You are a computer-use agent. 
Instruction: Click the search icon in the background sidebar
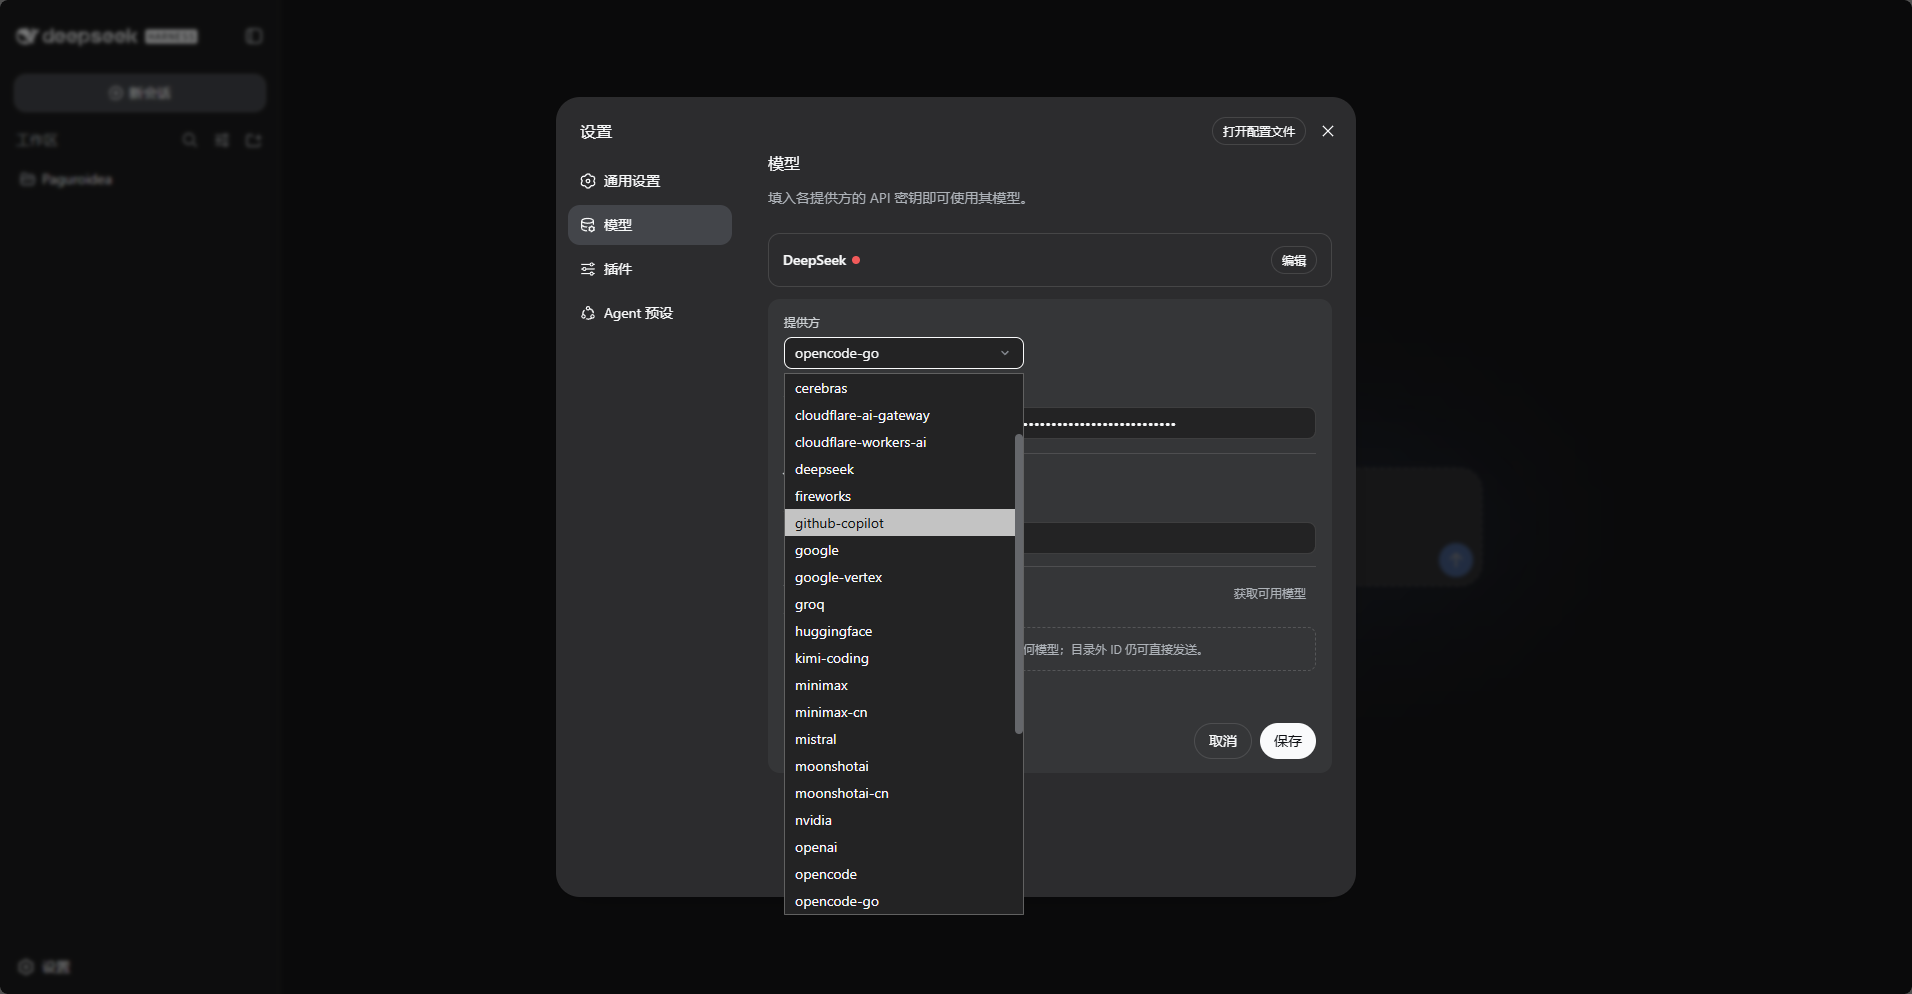click(x=189, y=140)
